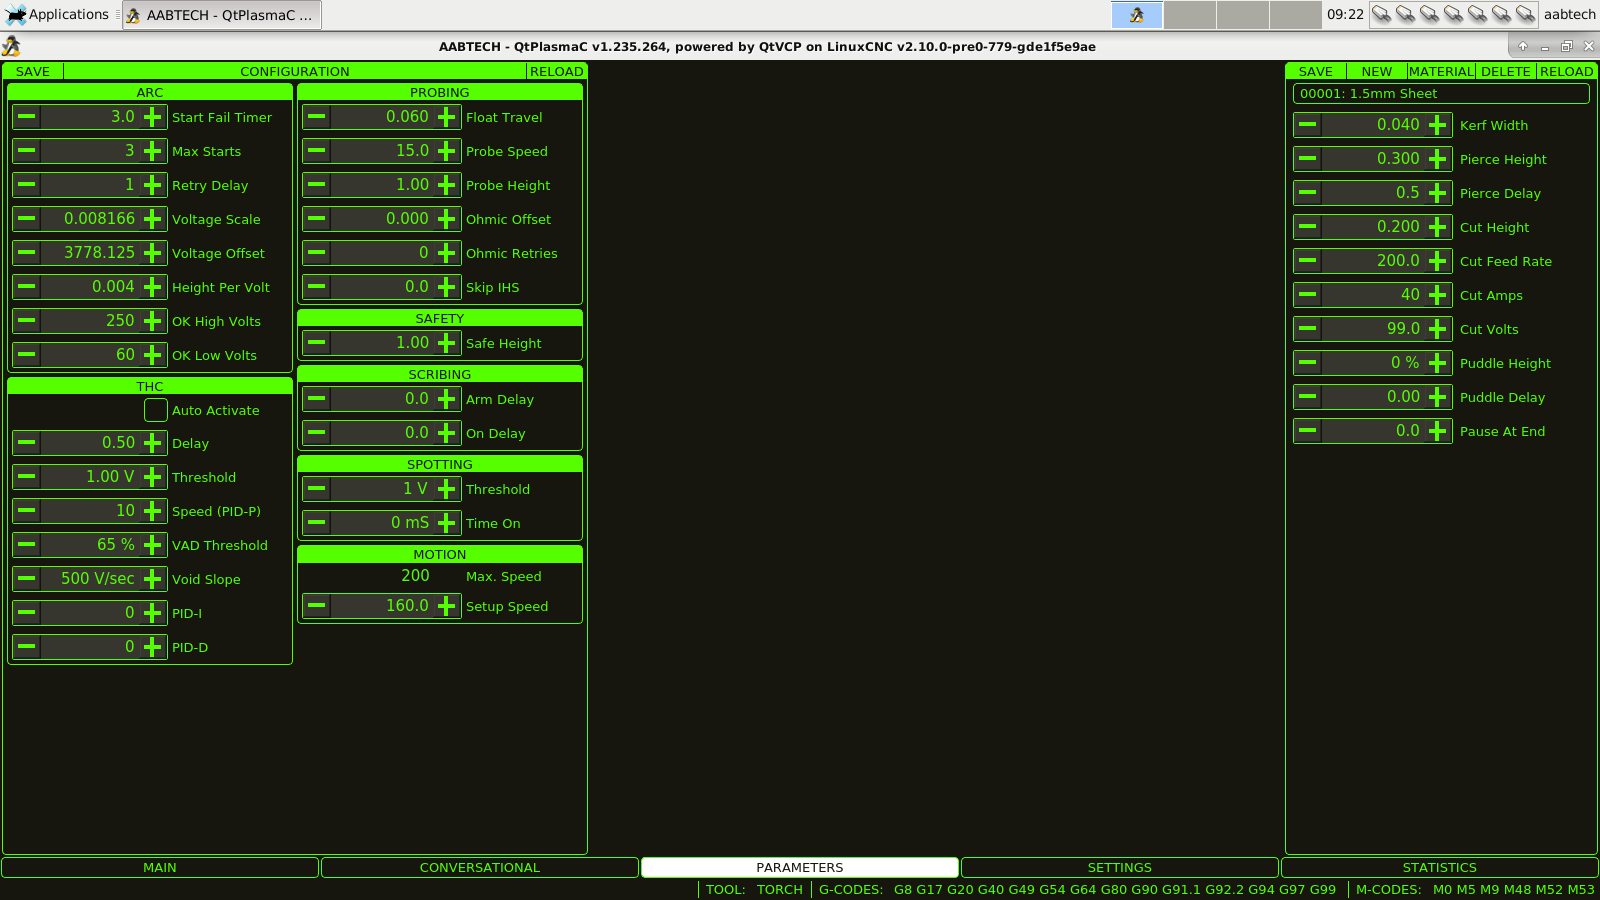Viewport: 1600px width, 900px height.
Task: Decrease Voltage Offset value
Action: [27, 253]
